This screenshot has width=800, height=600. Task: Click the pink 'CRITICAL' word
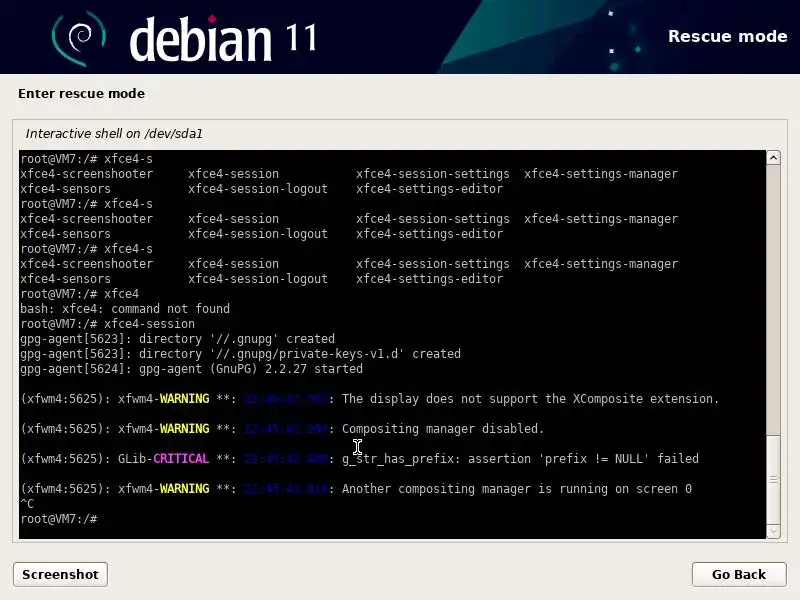(181, 459)
